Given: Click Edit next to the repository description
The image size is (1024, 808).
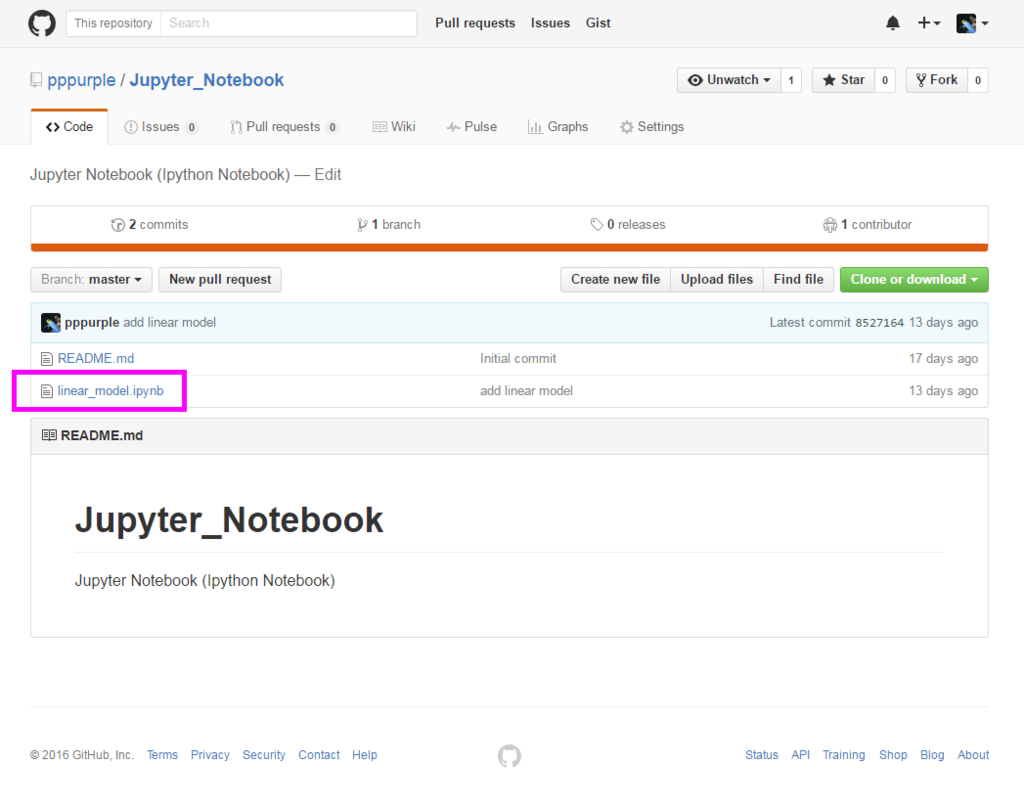Looking at the screenshot, I should [328, 174].
